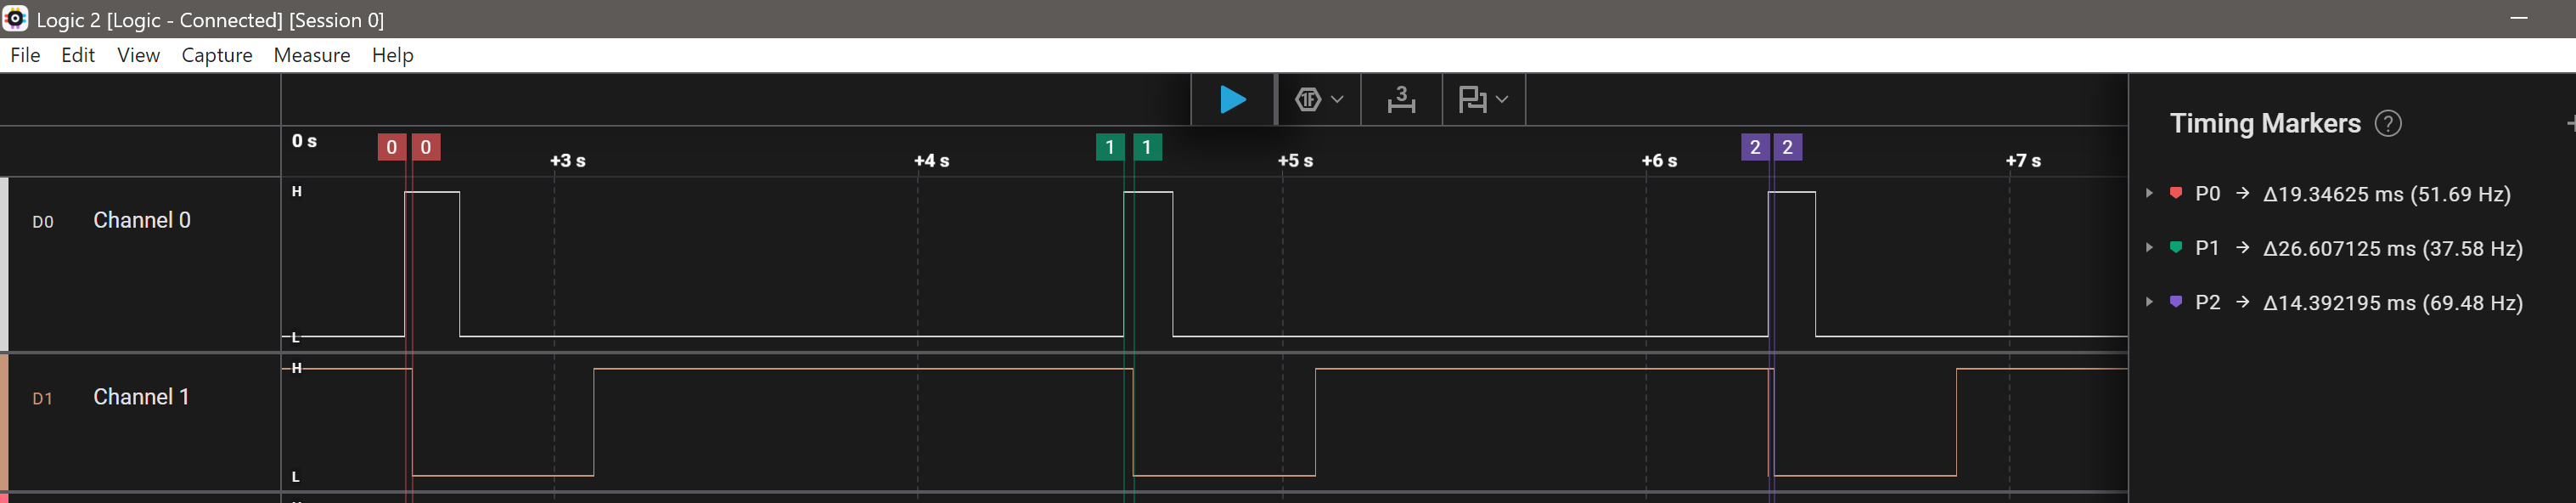Click the Channel 1 label
This screenshot has height=503, width=2576.
click(x=141, y=397)
